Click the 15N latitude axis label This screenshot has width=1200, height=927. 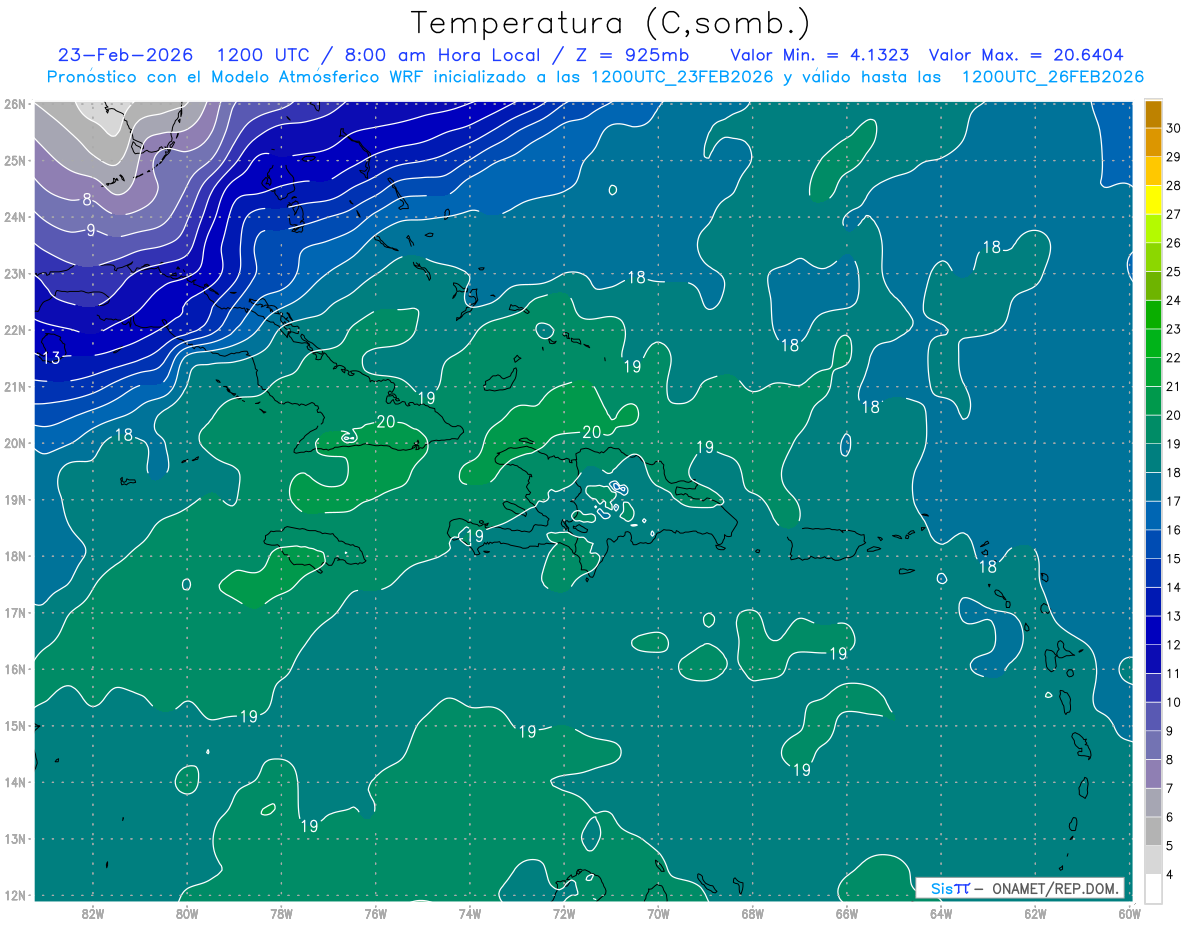click(14, 726)
